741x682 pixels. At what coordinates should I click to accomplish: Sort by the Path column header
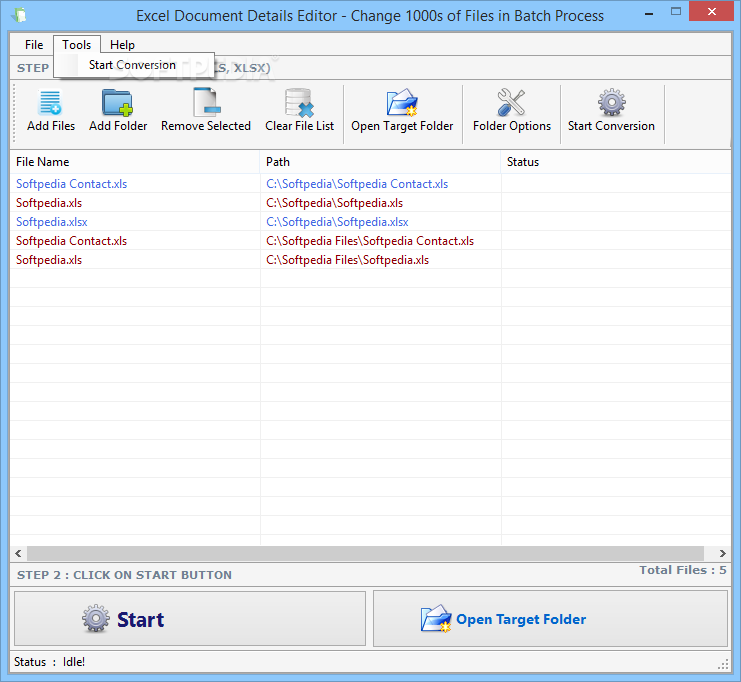(x=380, y=162)
